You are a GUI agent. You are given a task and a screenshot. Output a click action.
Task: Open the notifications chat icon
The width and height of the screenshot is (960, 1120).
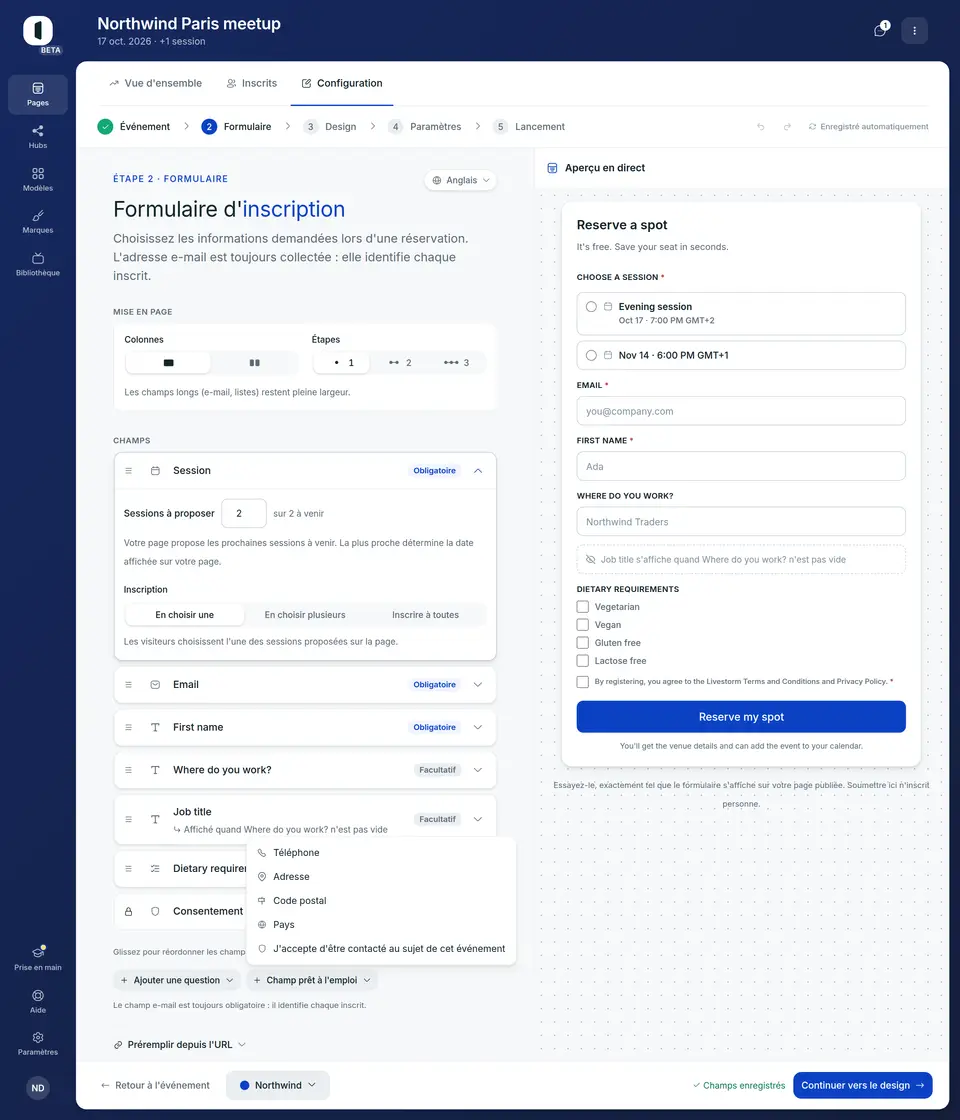click(881, 31)
